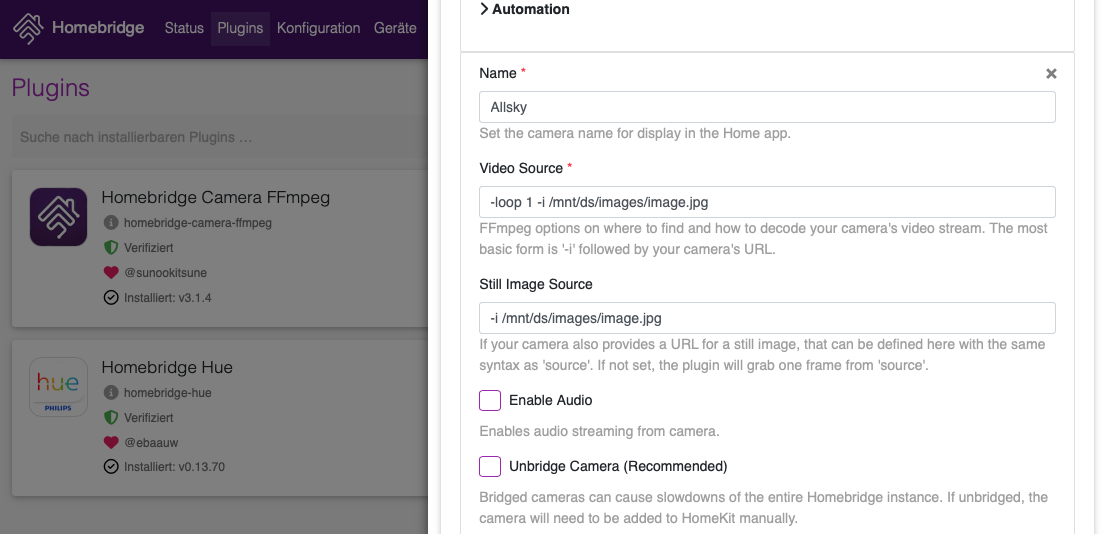This screenshot has width=1108, height=534.
Task: Click the Homebridge brand title
Action: coord(98,28)
